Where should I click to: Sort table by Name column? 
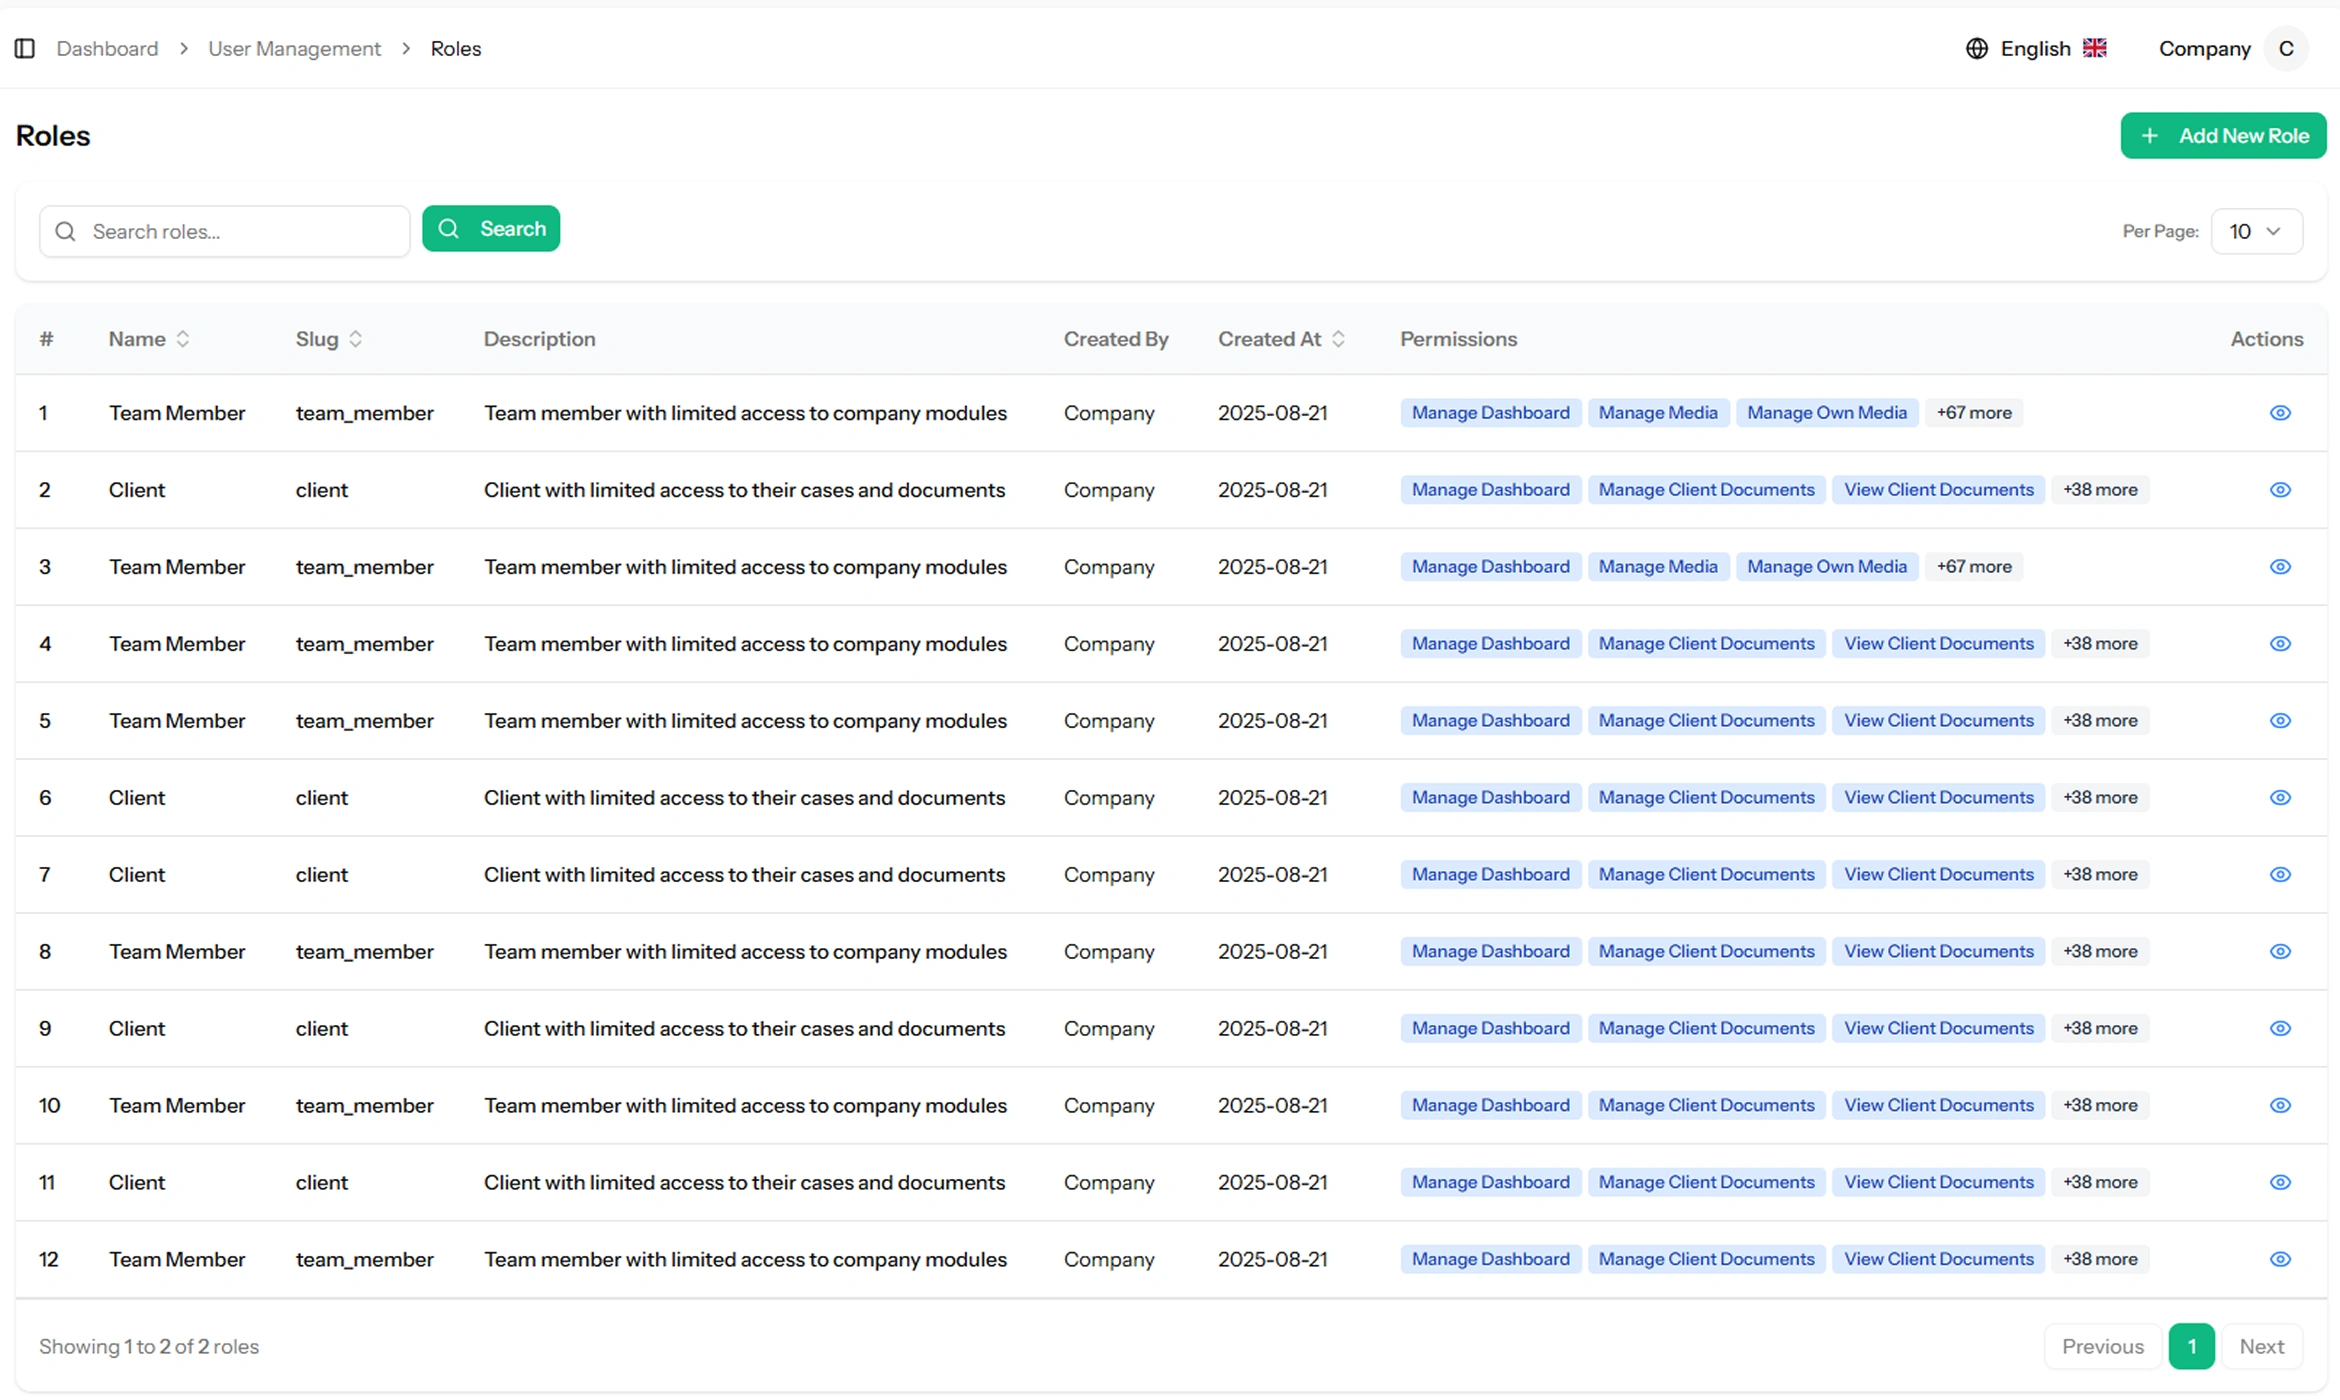tap(183, 339)
